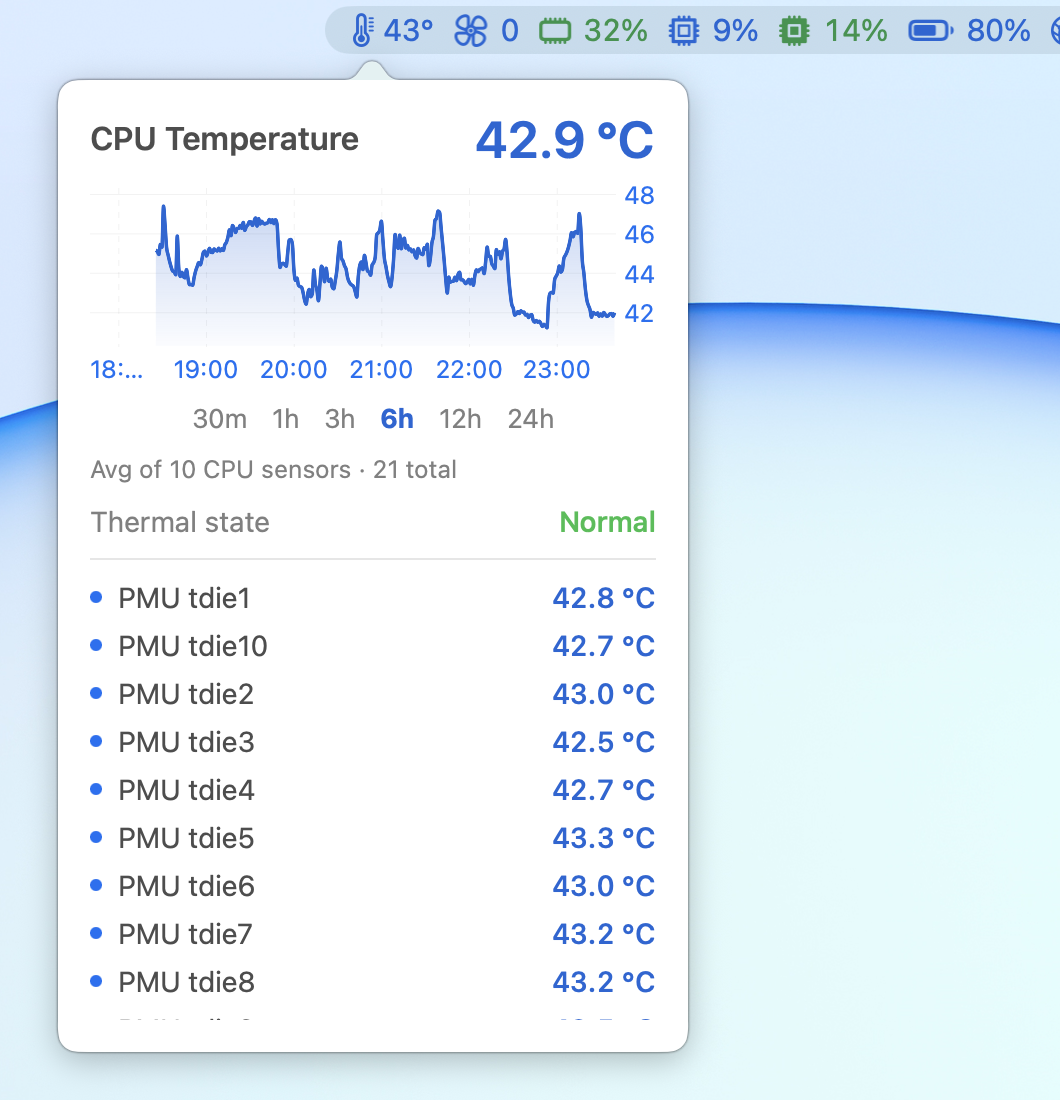Click the 32% memory value in menu bar
The image size is (1060, 1100).
615,31
